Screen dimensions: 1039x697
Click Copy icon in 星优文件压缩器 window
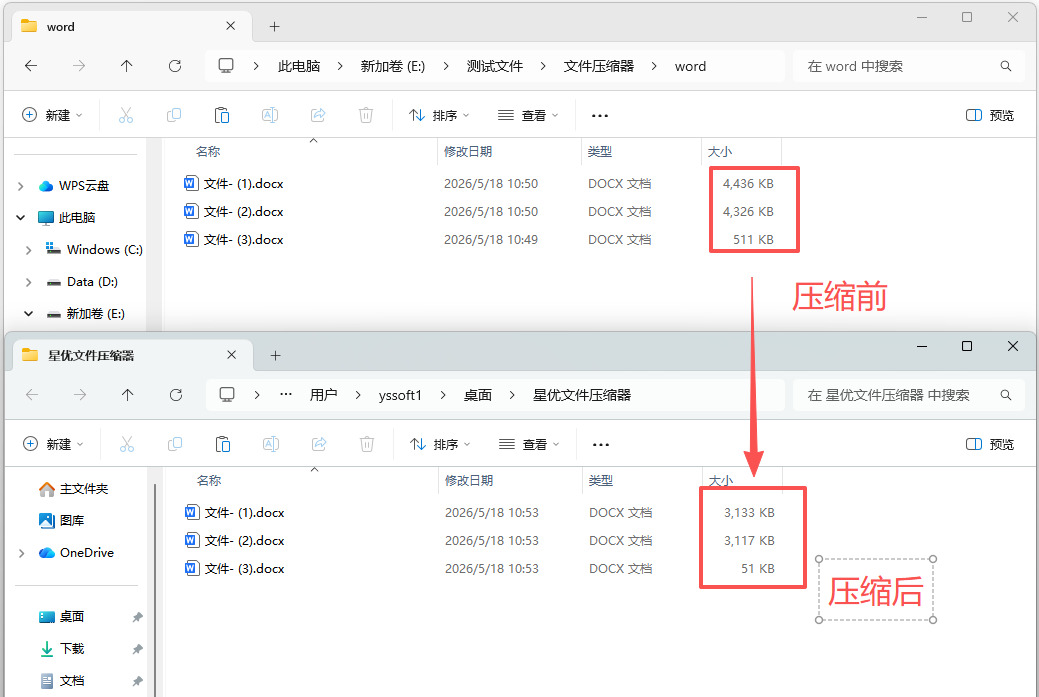coord(175,444)
